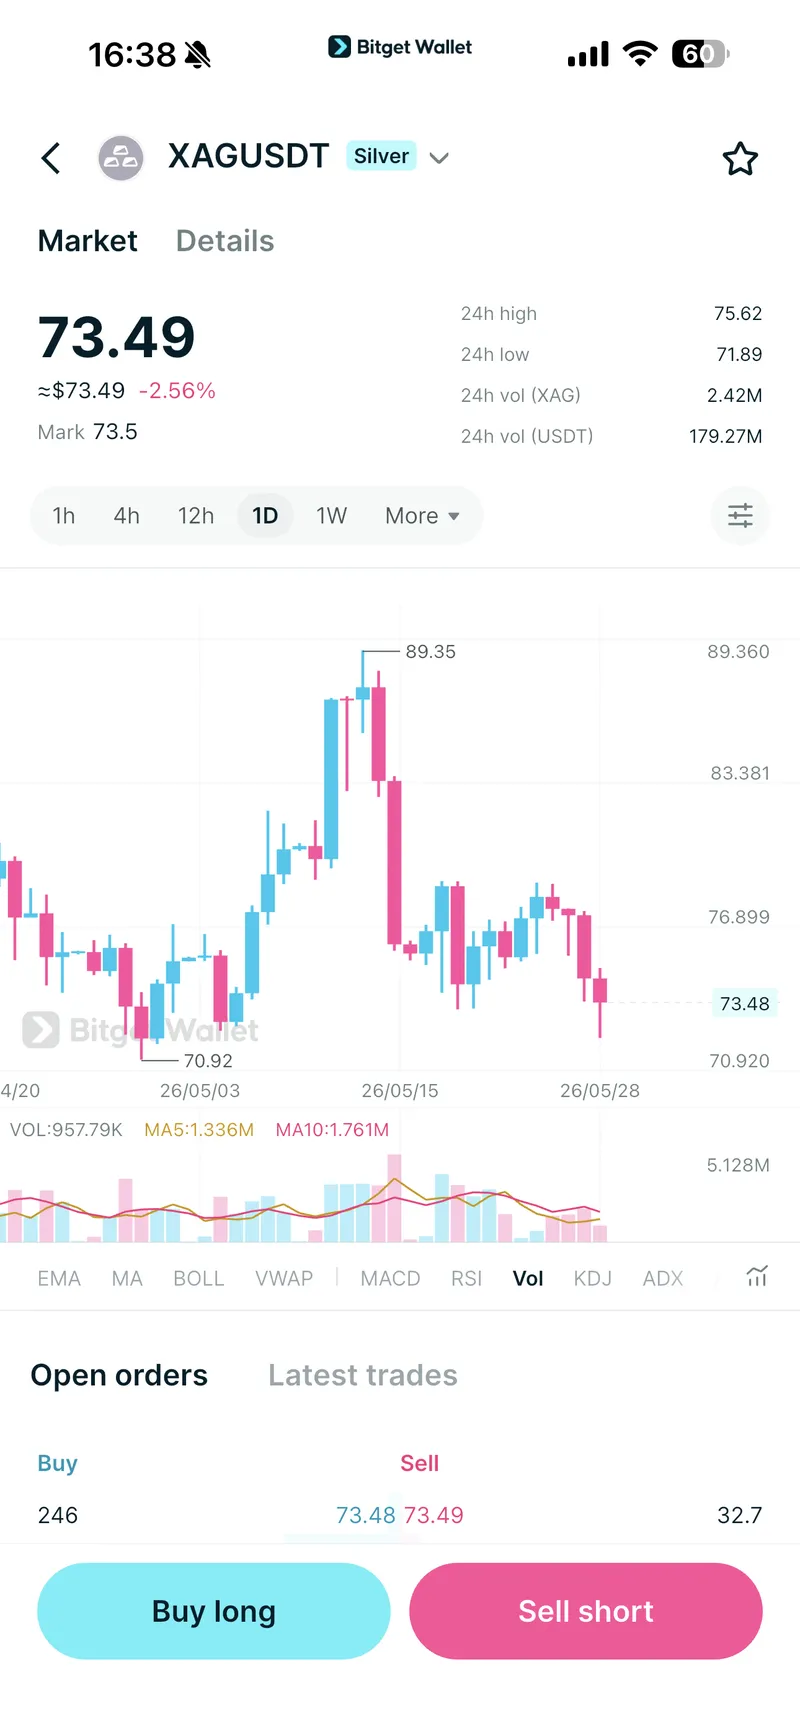This screenshot has width=800, height=1734.
Task: Open chart settings sliders icon
Action: pos(740,516)
